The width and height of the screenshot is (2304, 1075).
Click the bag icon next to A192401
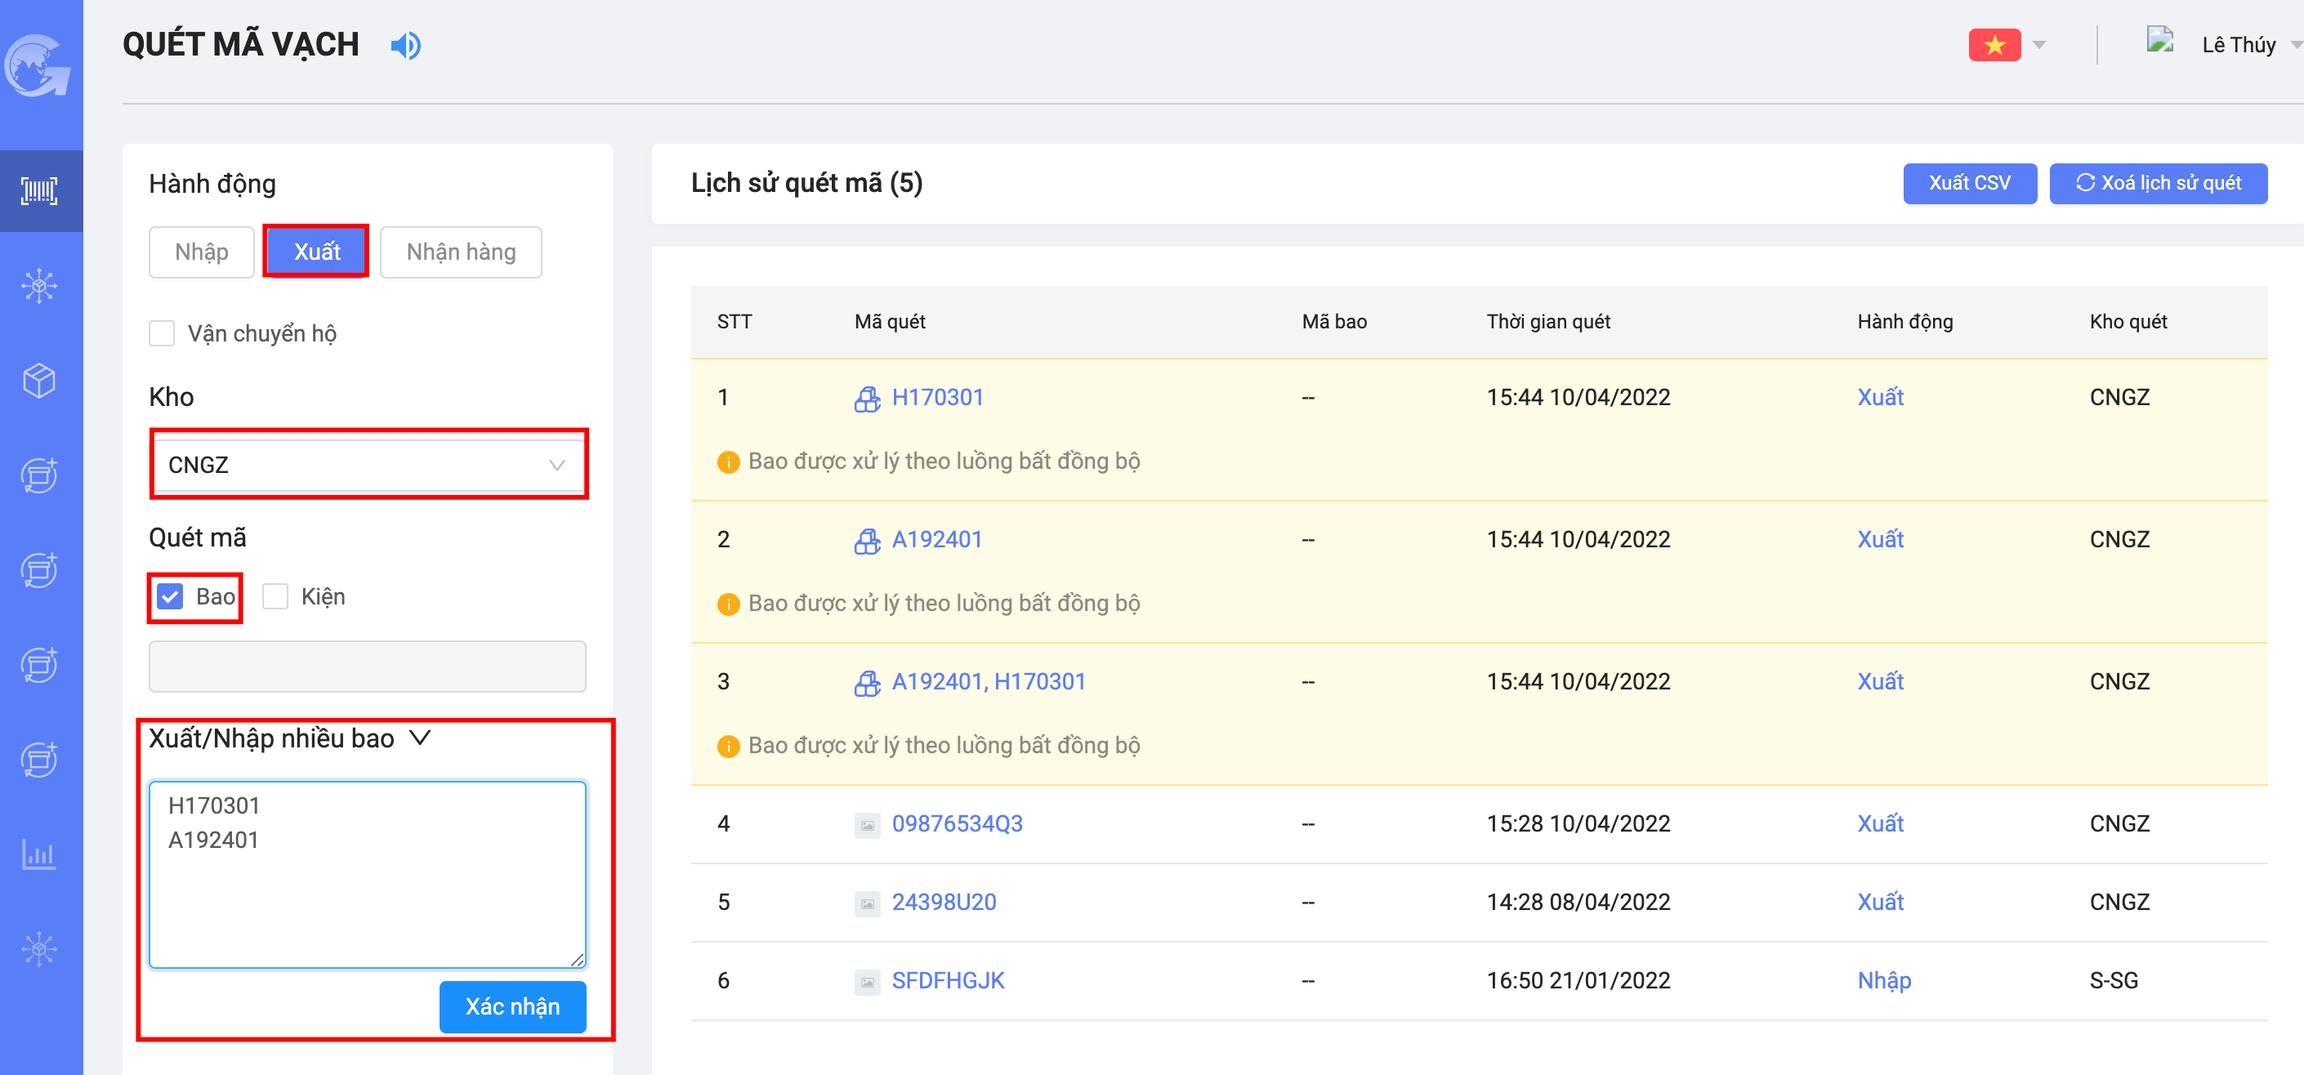point(867,540)
